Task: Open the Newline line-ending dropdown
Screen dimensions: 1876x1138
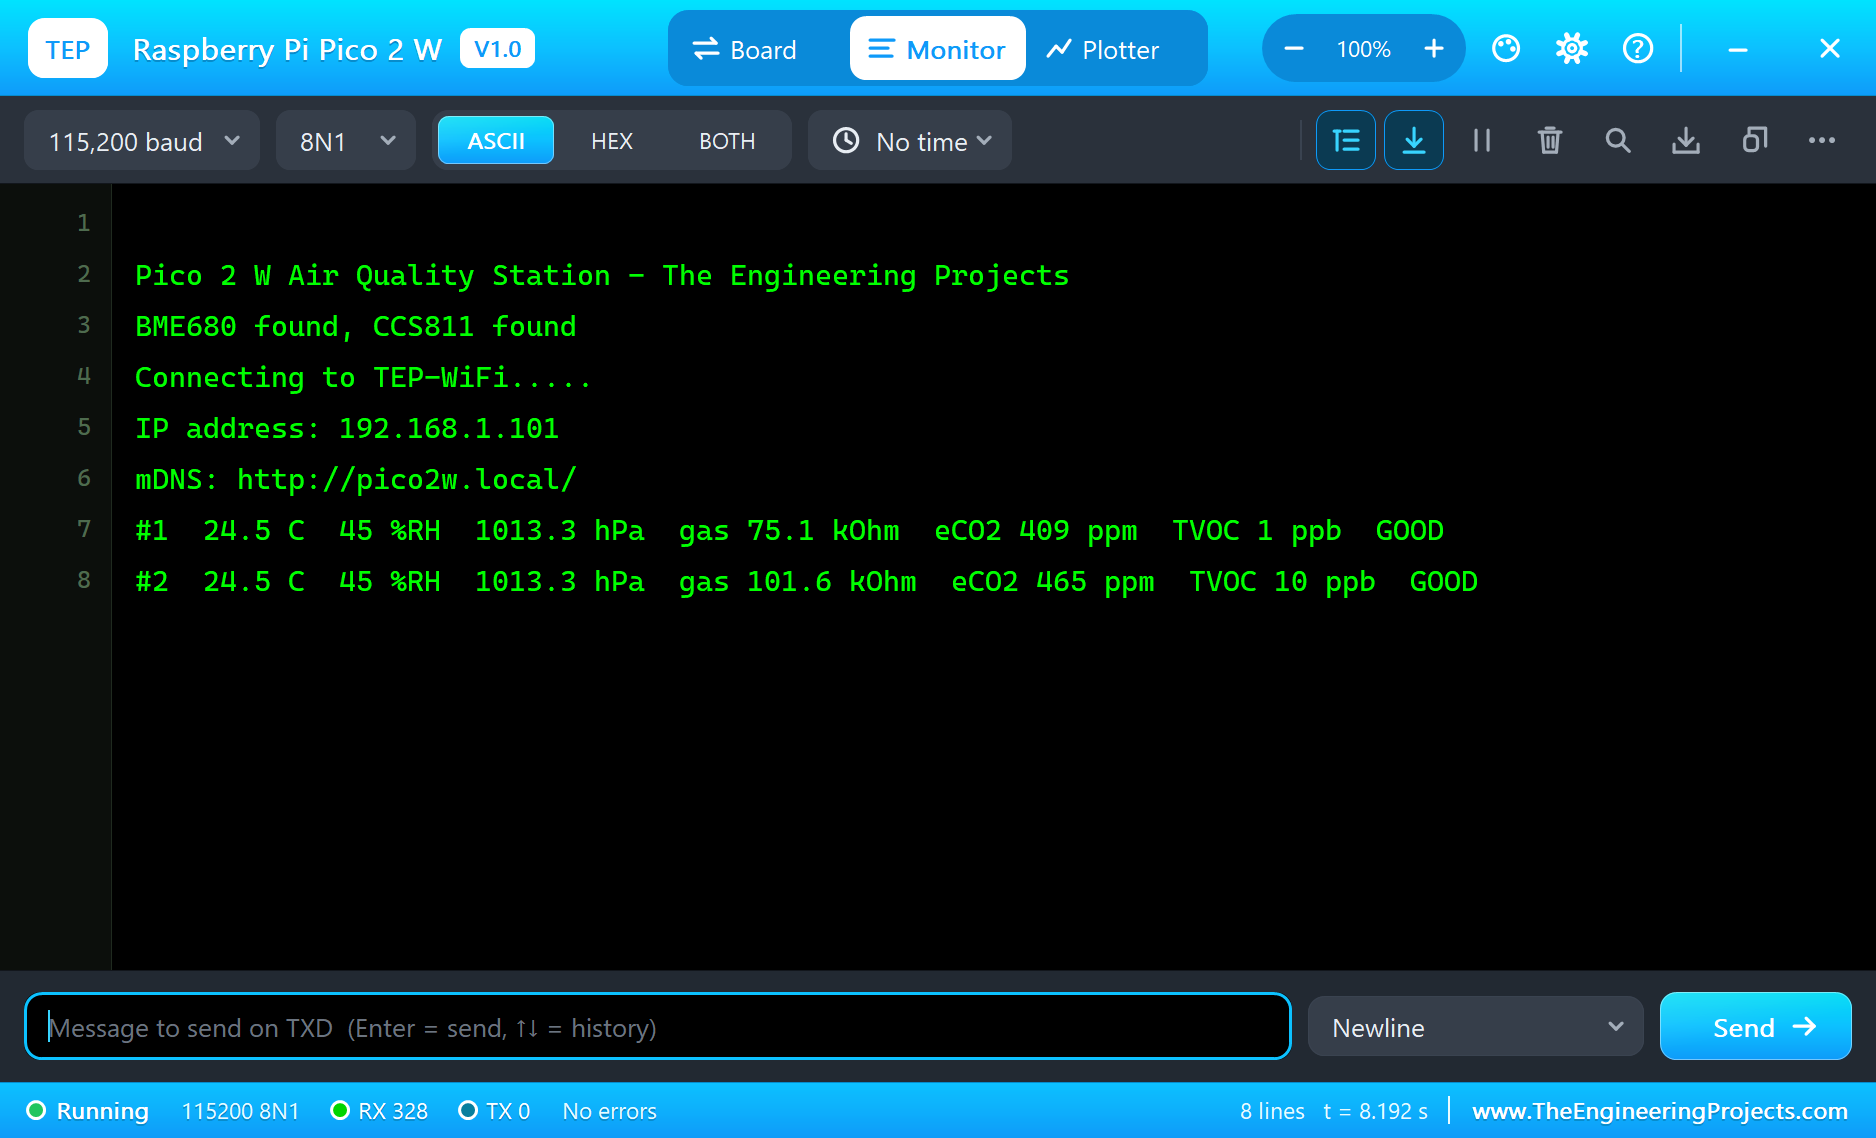Action: point(1476,1026)
